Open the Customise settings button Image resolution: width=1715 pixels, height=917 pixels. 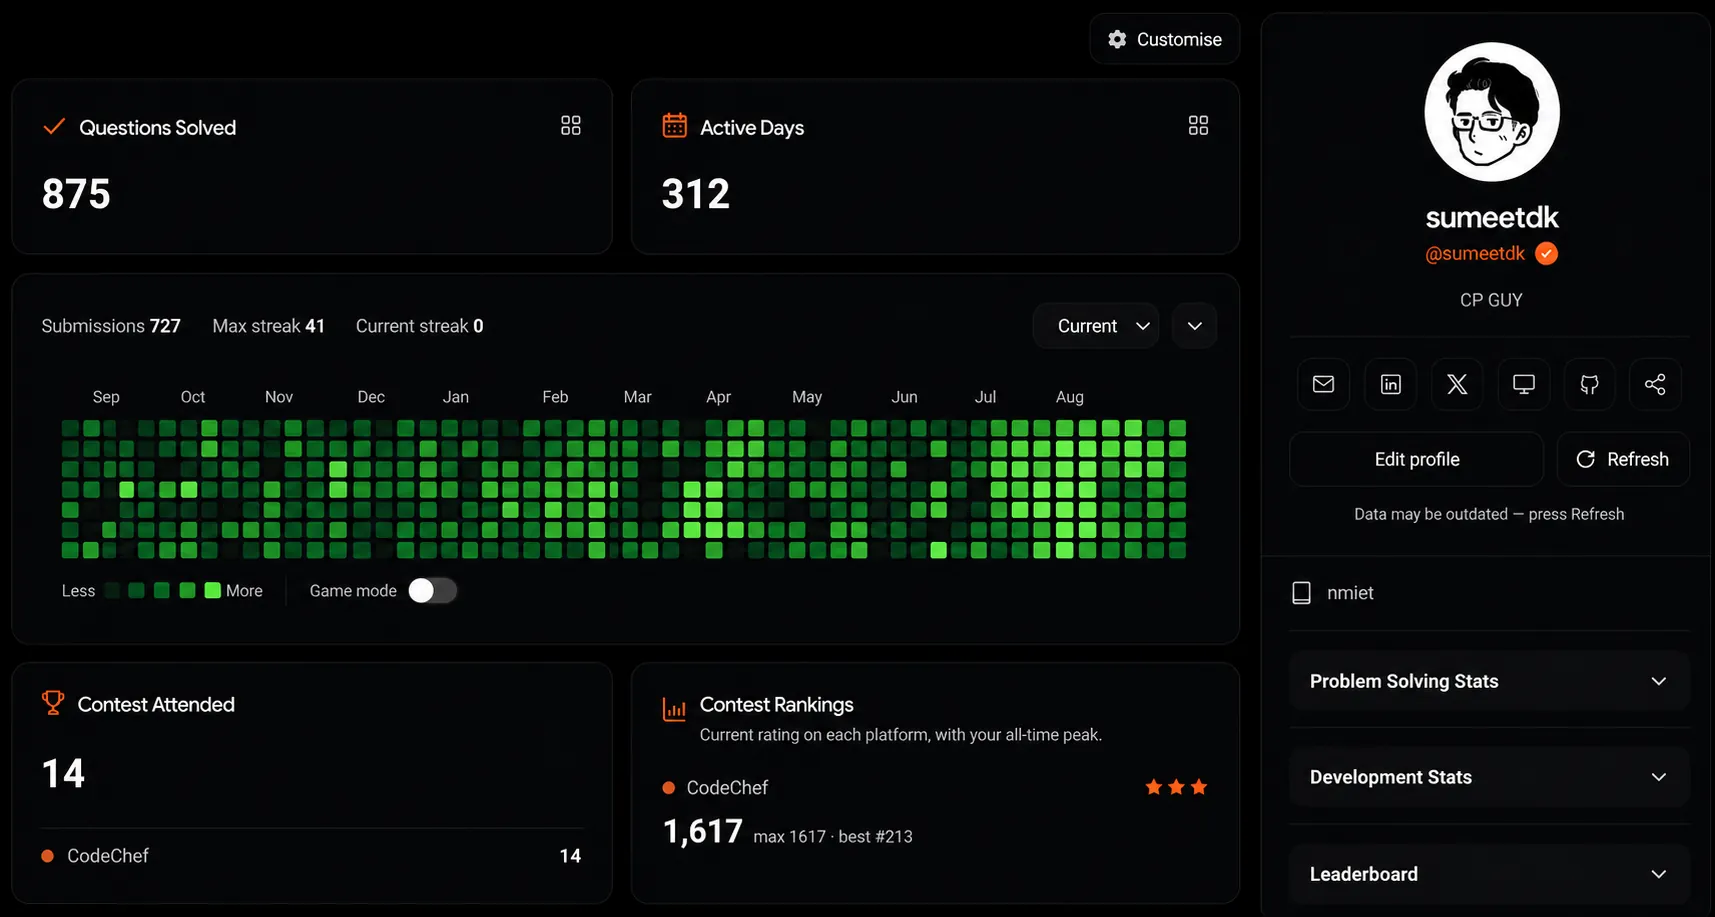click(1165, 39)
